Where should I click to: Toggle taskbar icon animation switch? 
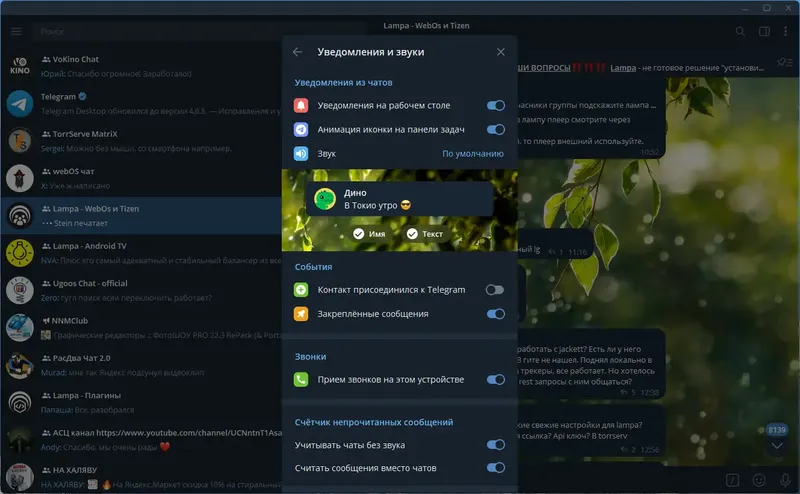(x=495, y=130)
